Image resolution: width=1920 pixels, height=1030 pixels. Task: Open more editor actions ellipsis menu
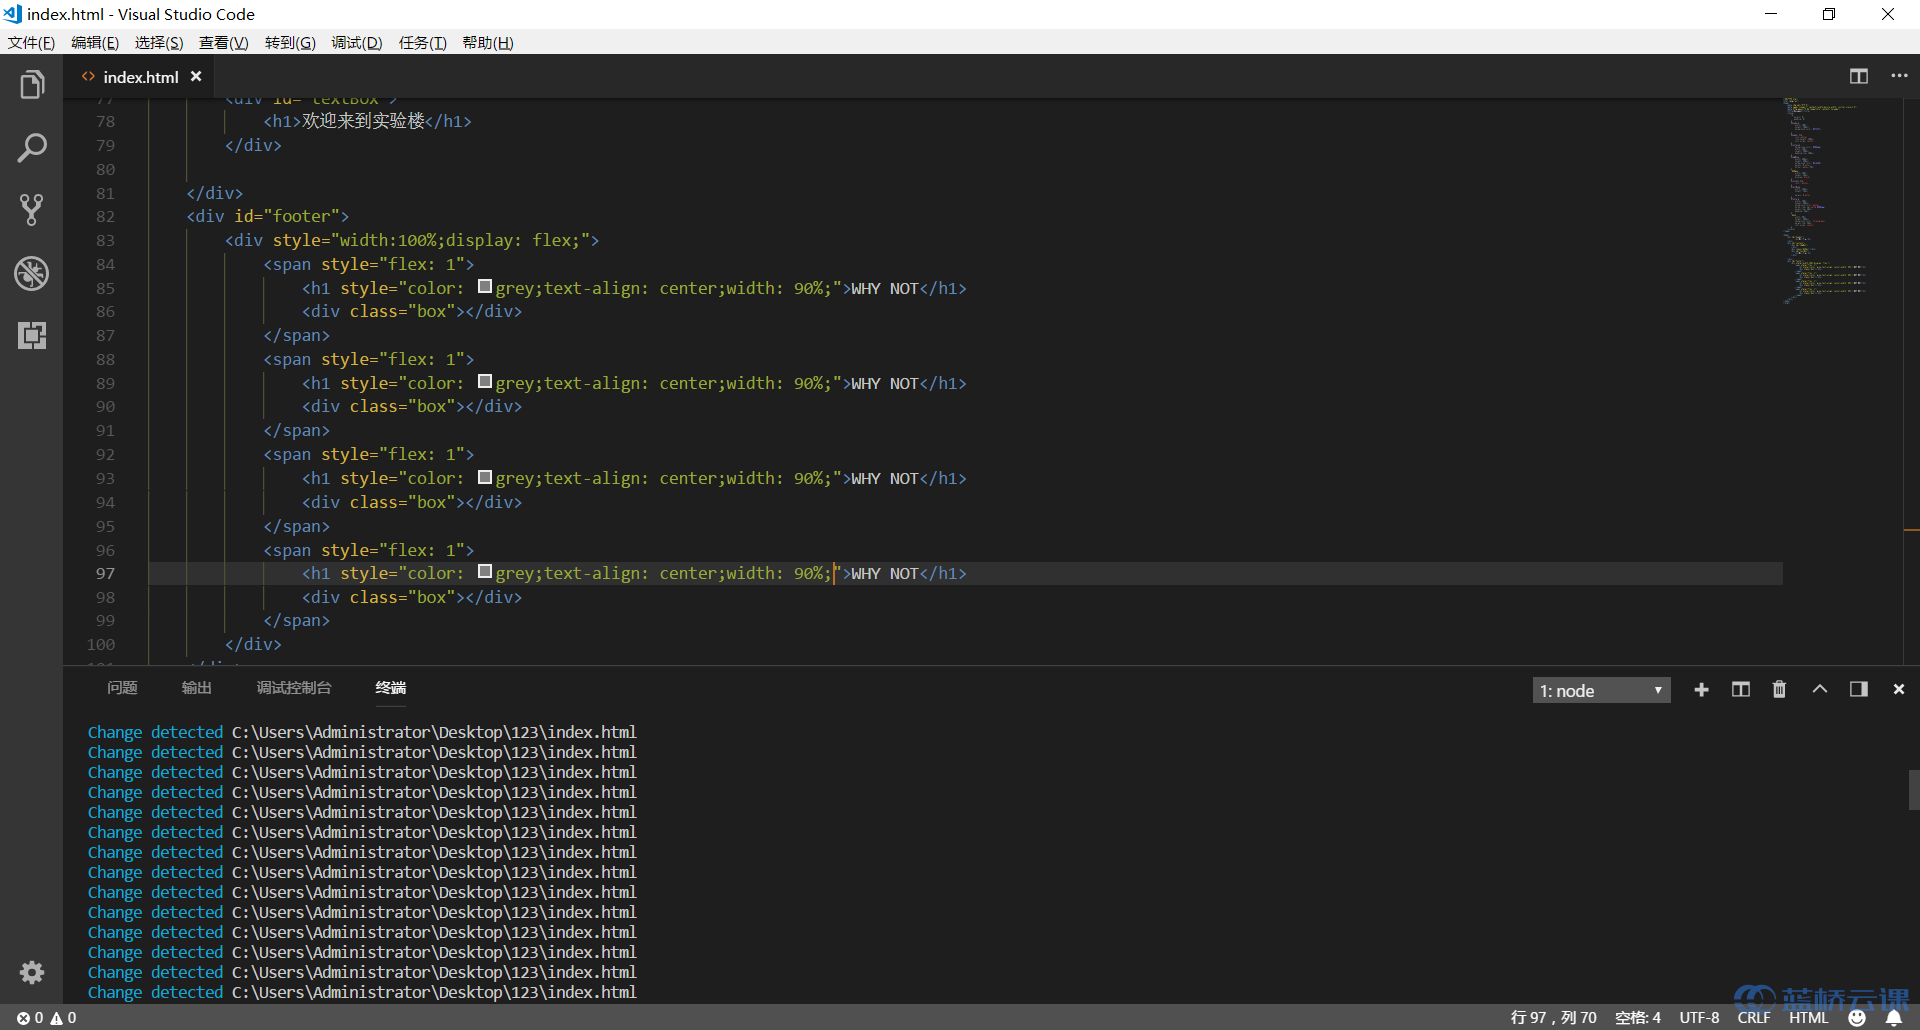(1899, 76)
